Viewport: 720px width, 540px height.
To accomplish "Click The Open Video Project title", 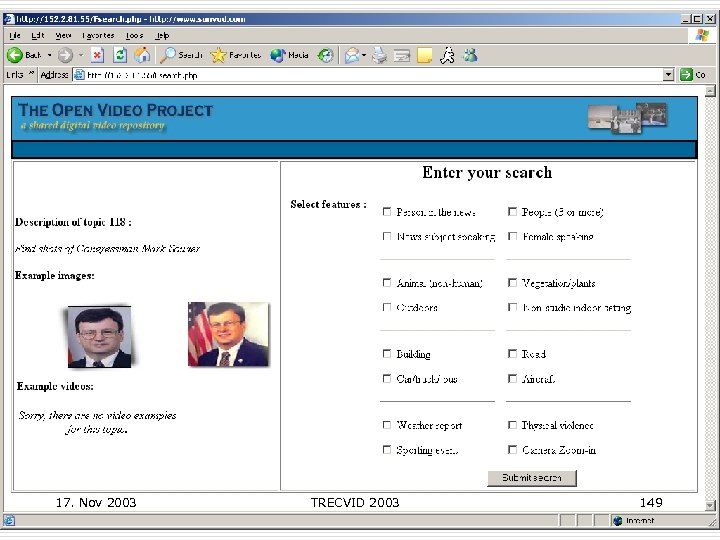I will click(x=116, y=110).
